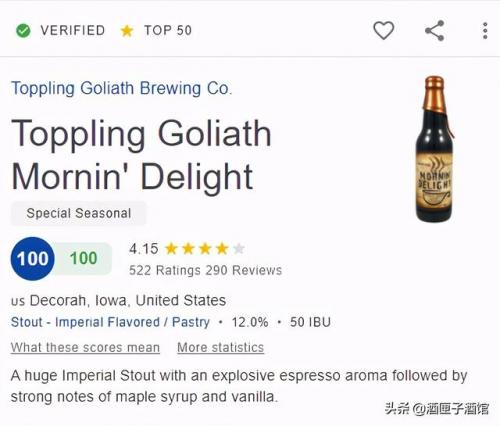
Task: Click the gold Top 50 star icon
Action: click(x=127, y=31)
